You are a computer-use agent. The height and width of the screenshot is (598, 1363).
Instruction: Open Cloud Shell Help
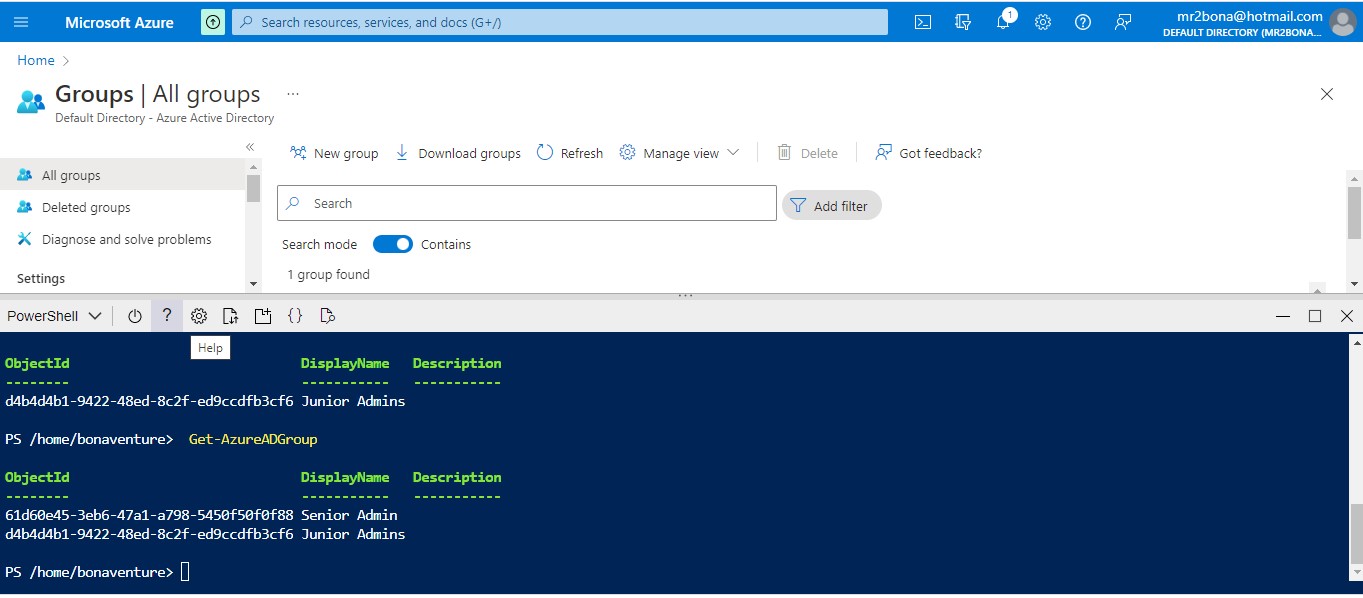[x=167, y=315]
